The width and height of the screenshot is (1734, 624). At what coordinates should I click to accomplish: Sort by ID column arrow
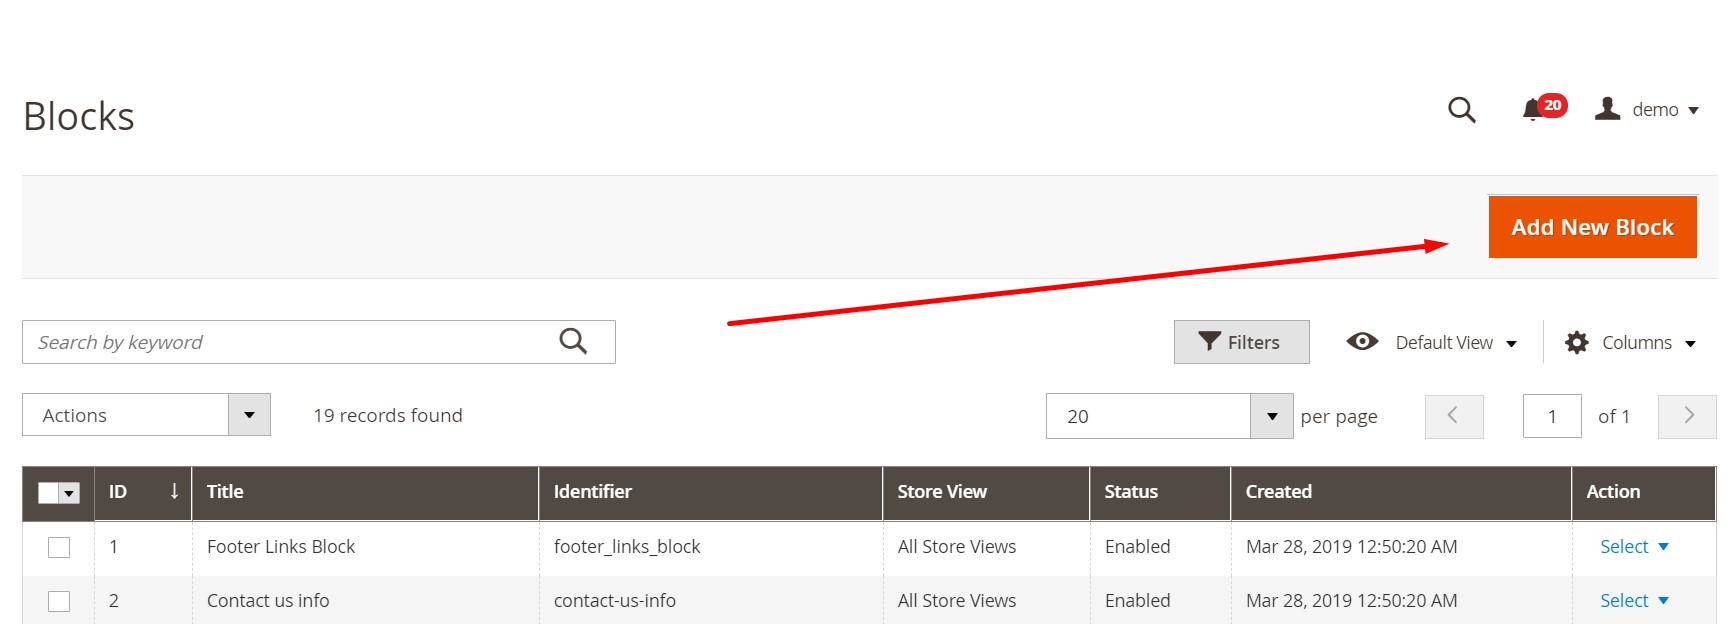[x=174, y=491]
